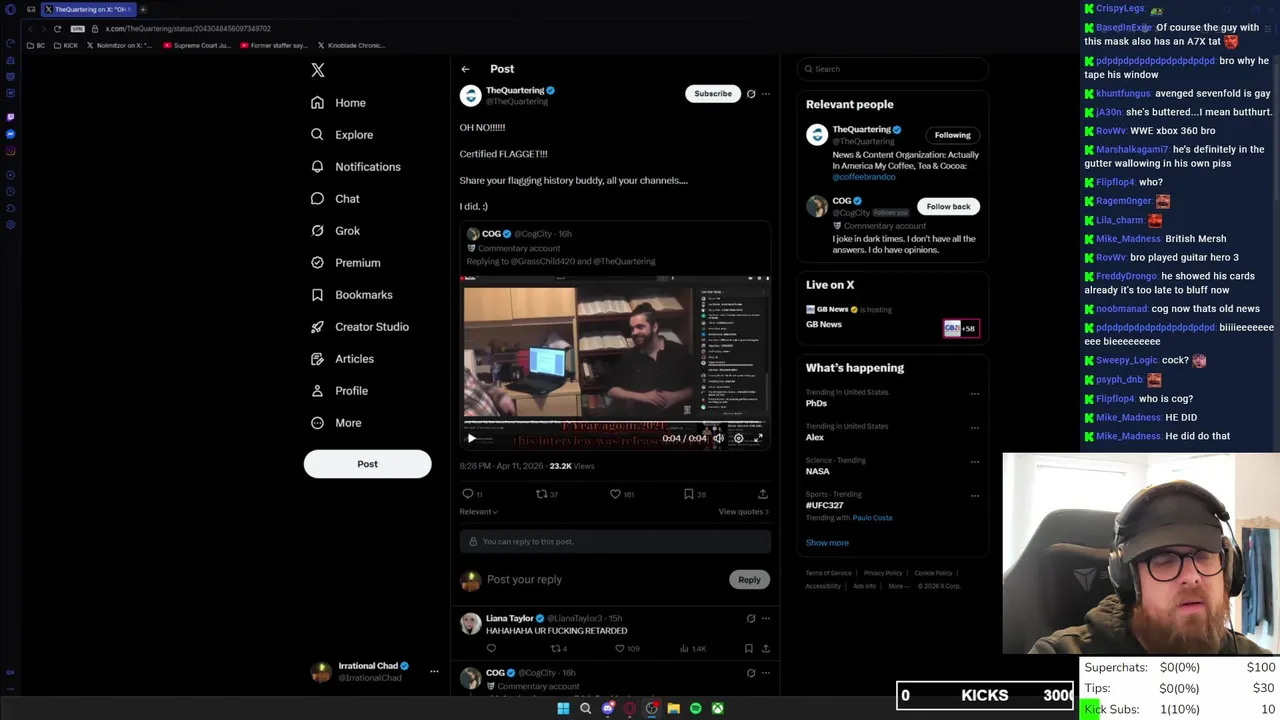View analytics on Liana Taylor's reply
The image size is (1280, 720).
(x=694, y=649)
